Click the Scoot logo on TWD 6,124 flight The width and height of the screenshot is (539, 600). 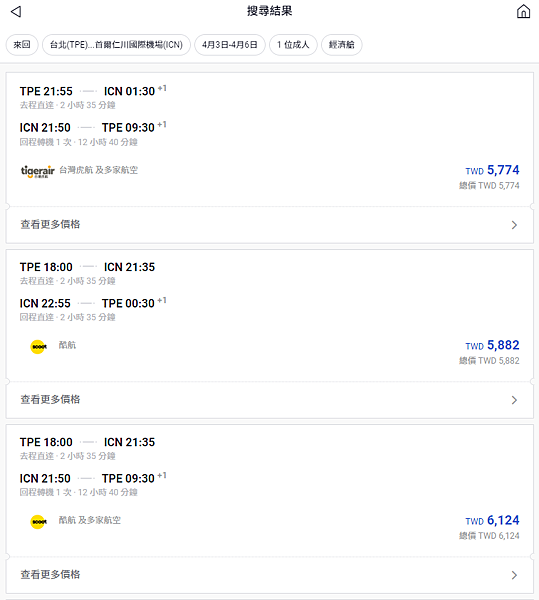[38, 522]
